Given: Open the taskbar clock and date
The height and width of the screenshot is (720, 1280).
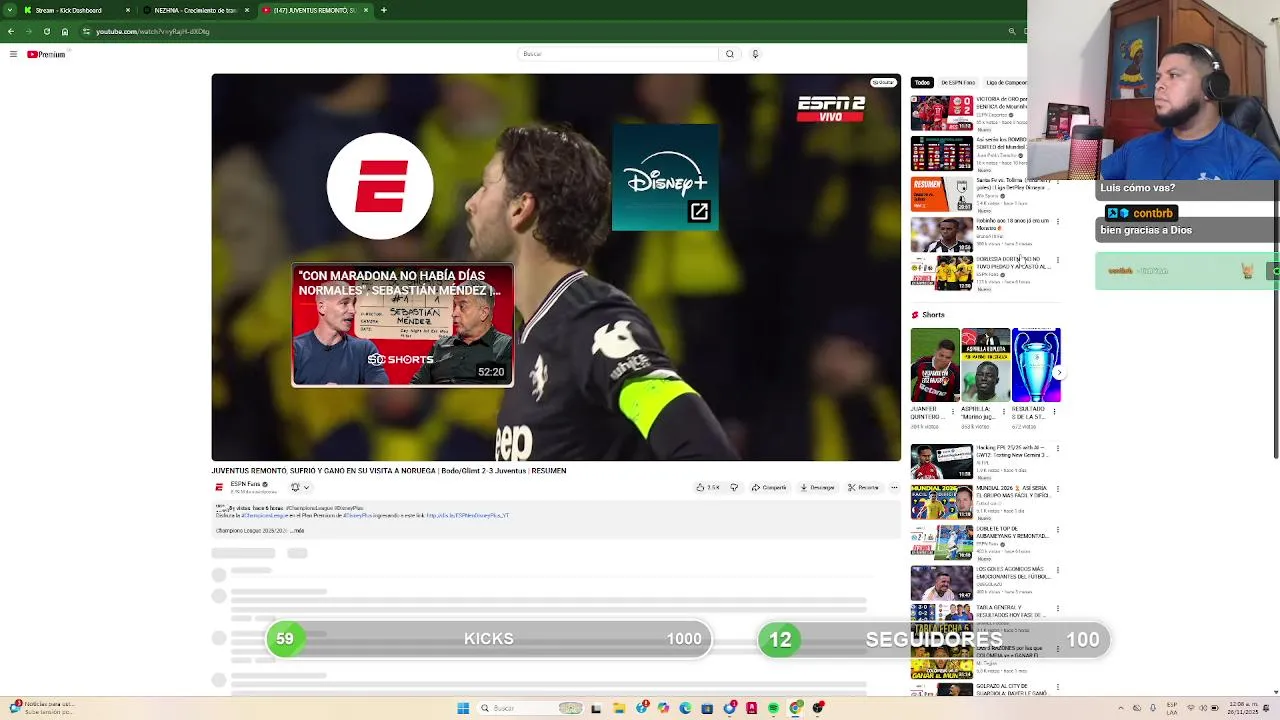Looking at the screenshot, I should (x=1243, y=708).
